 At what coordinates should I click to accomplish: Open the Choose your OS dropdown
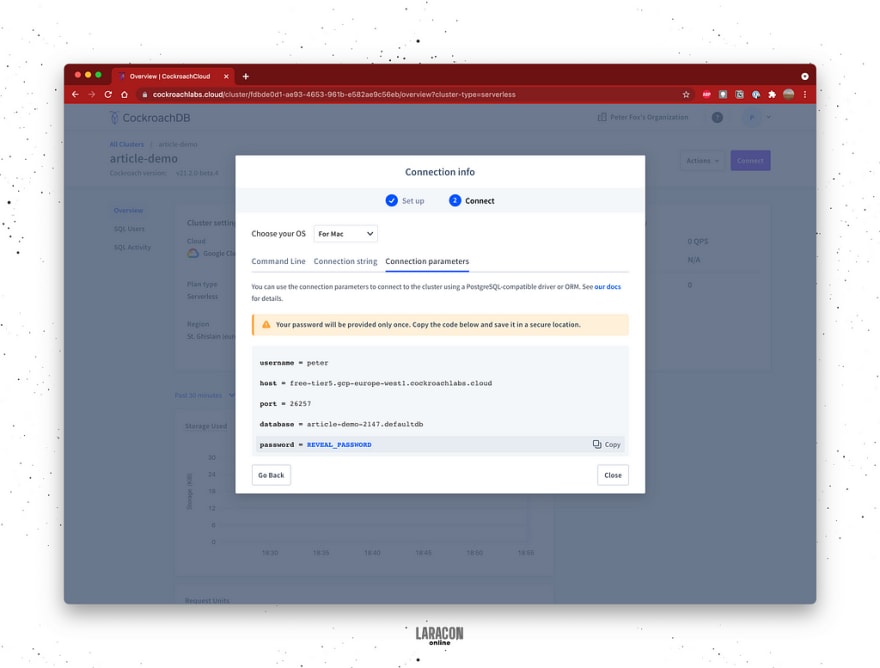(x=346, y=234)
